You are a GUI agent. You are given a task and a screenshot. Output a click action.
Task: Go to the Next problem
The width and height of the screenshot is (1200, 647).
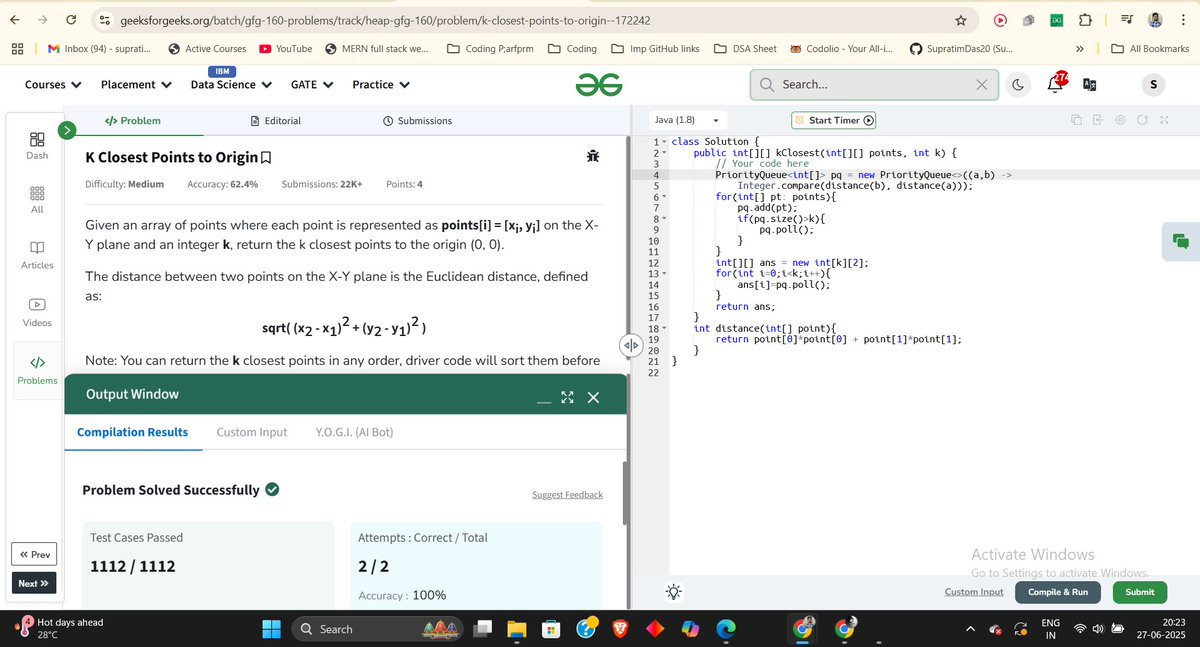click(34, 583)
